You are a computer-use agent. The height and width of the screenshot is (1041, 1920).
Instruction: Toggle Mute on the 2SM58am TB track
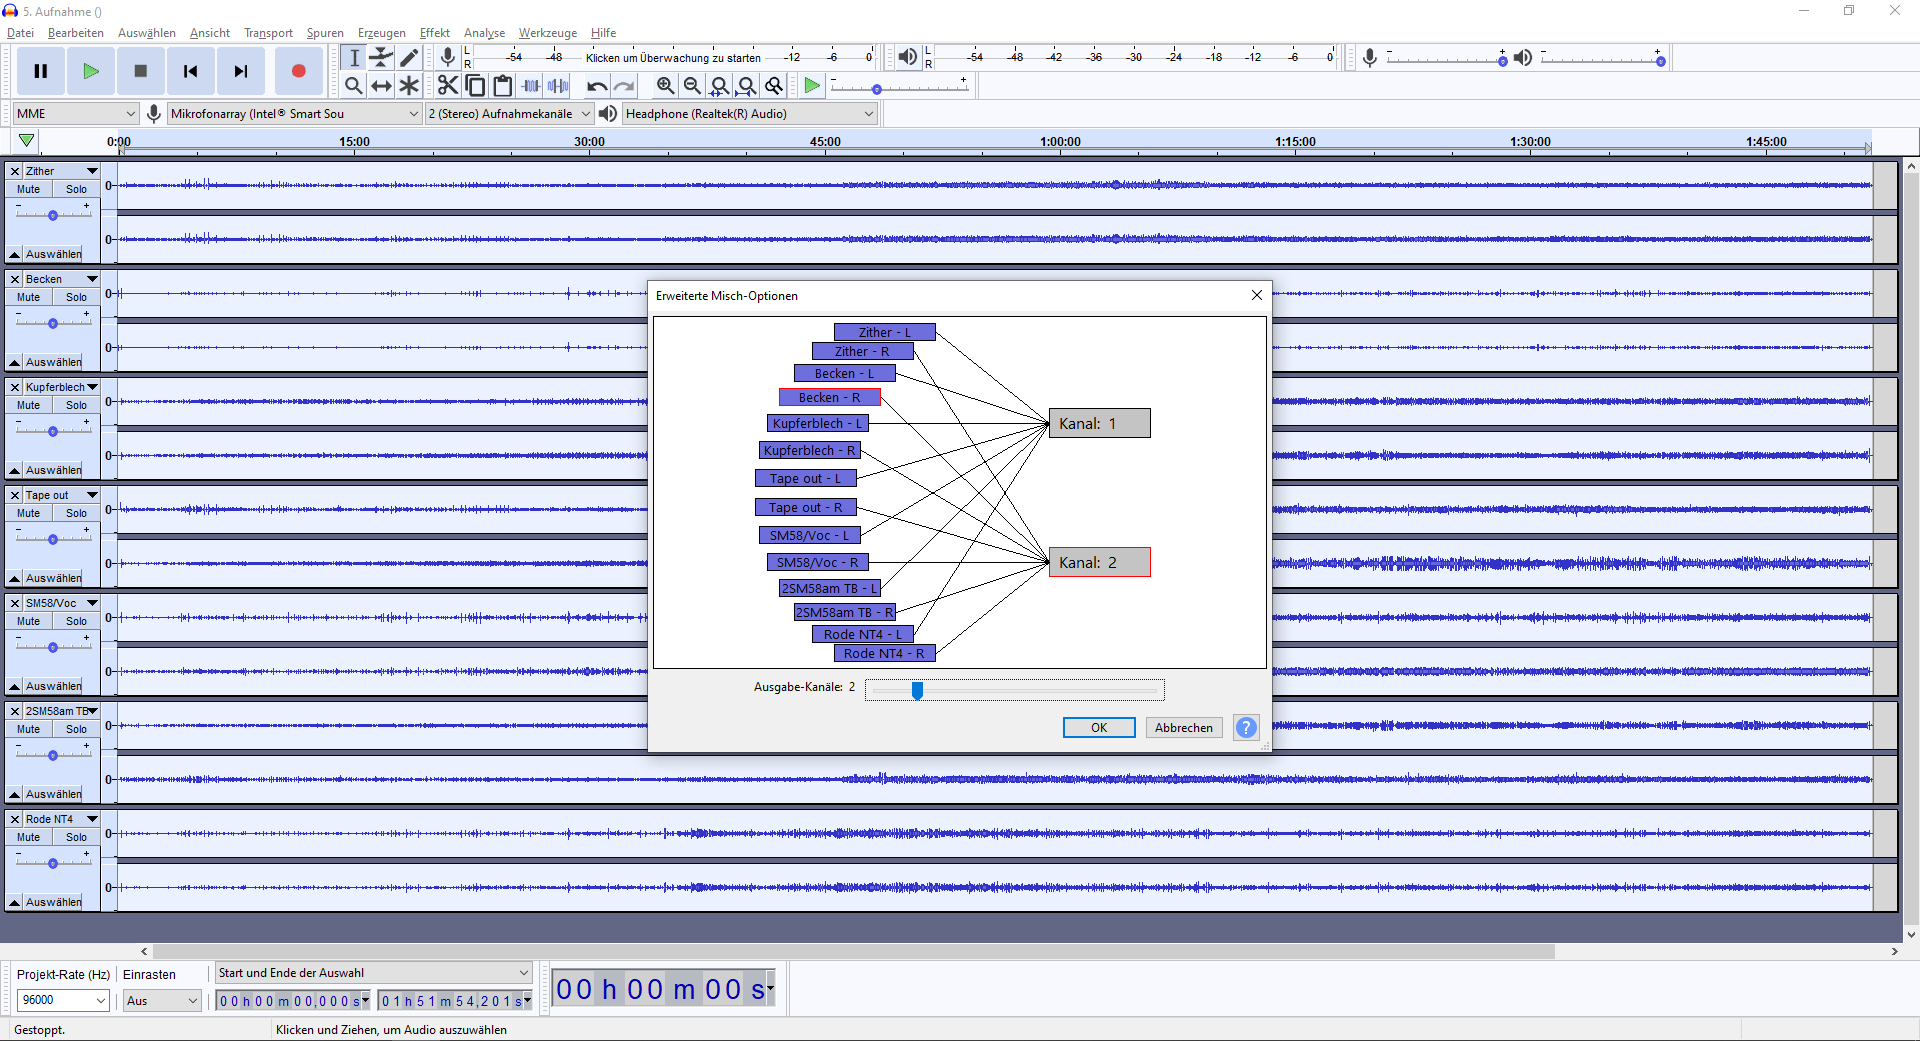[29, 729]
